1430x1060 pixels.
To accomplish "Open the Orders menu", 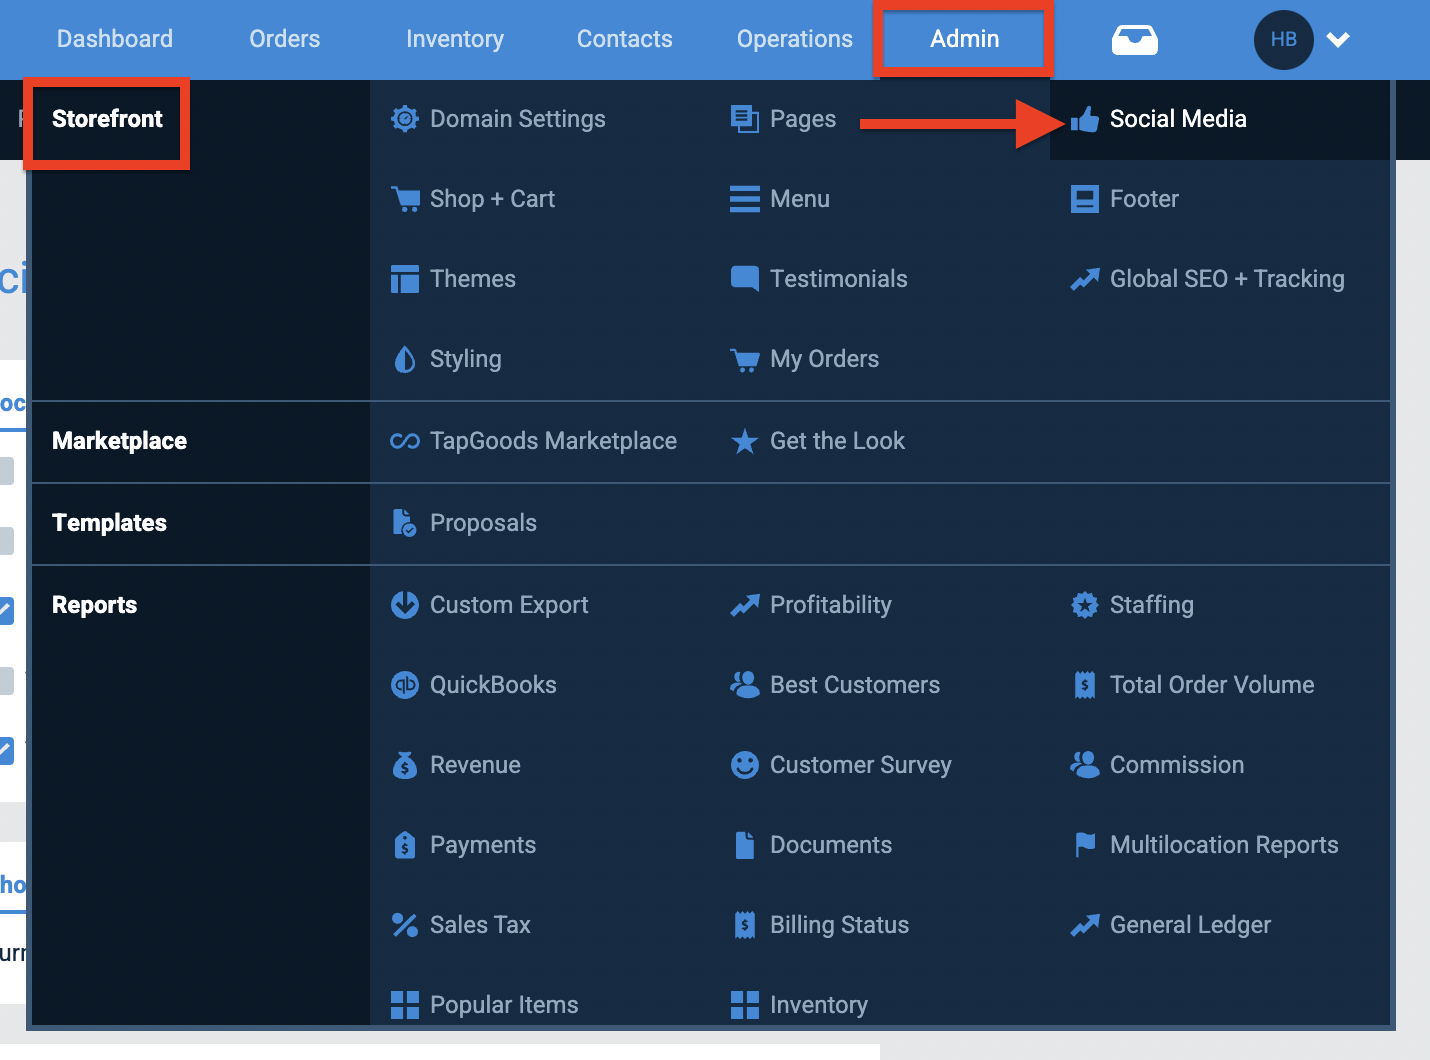I will pyautogui.click(x=285, y=39).
